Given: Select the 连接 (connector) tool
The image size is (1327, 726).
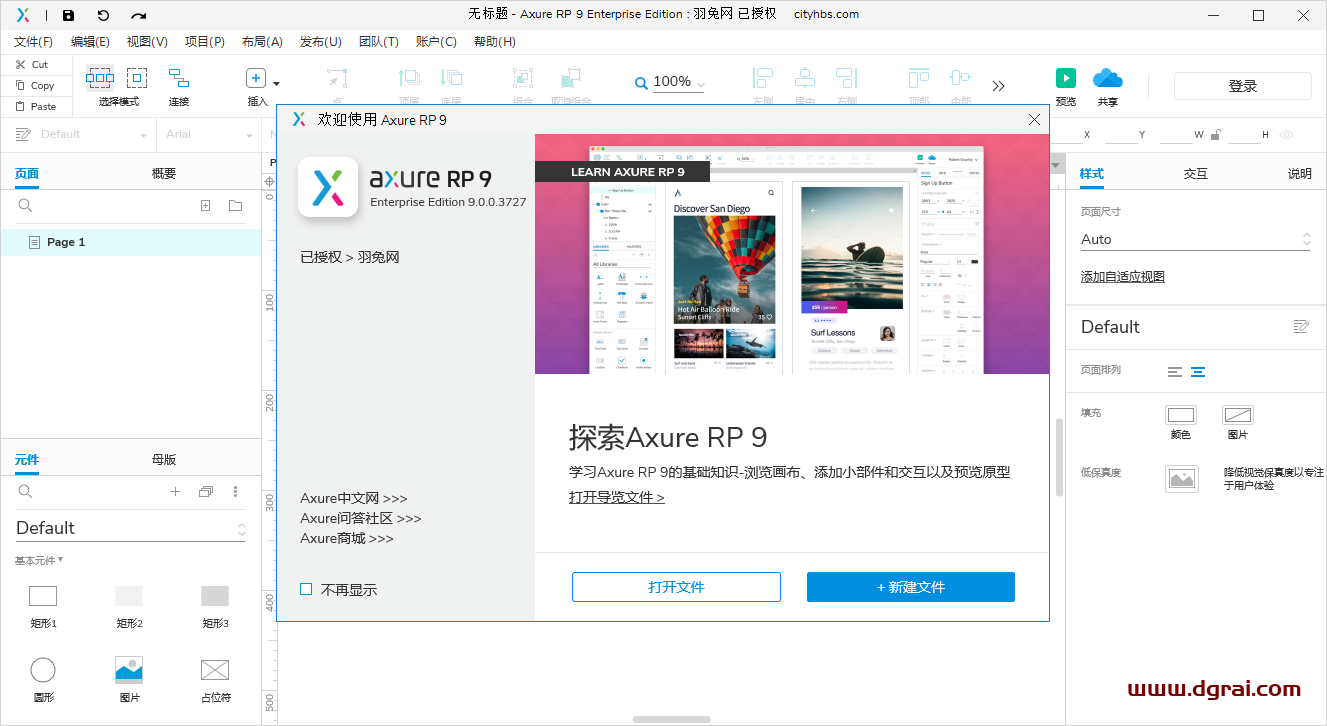Looking at the screenshot, I should (178, 77).
